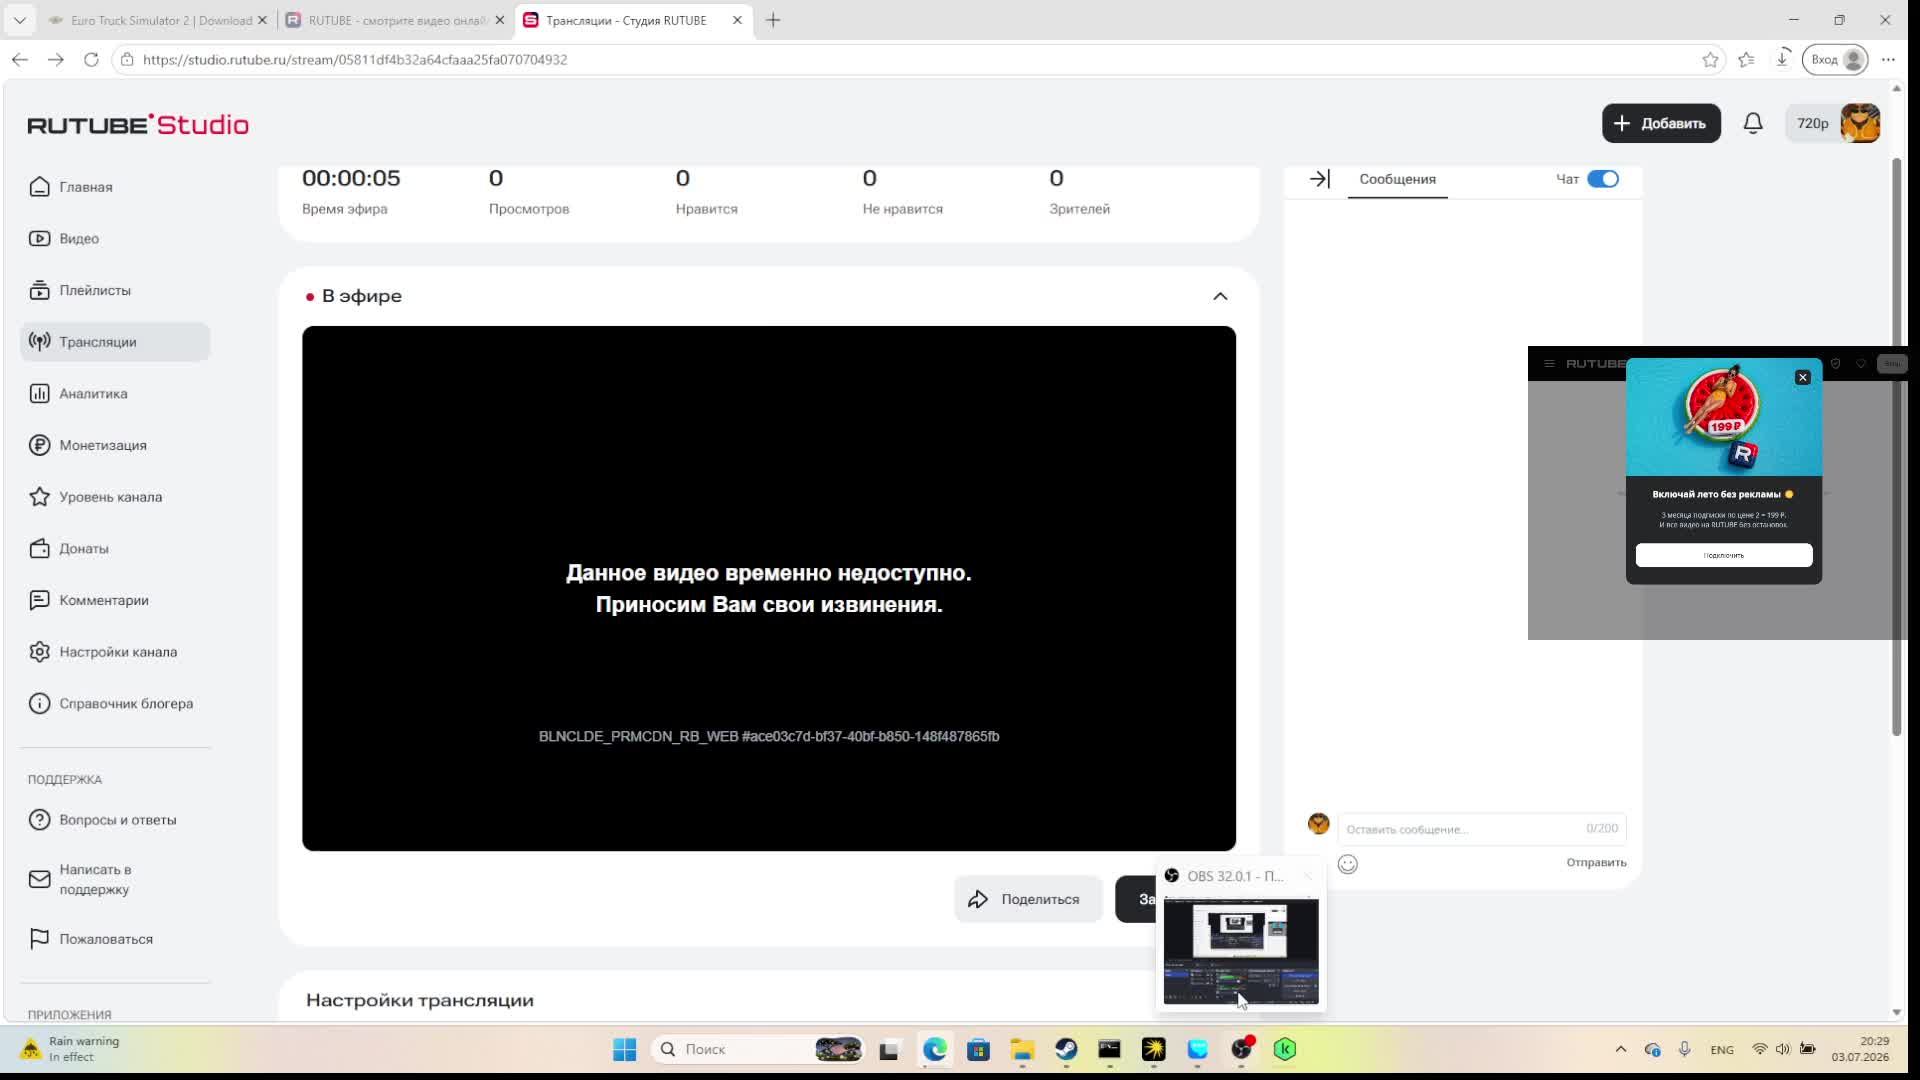1920x1080 pixels.
Task: Open the tab actions dropdown
Action: pos(19,20)
